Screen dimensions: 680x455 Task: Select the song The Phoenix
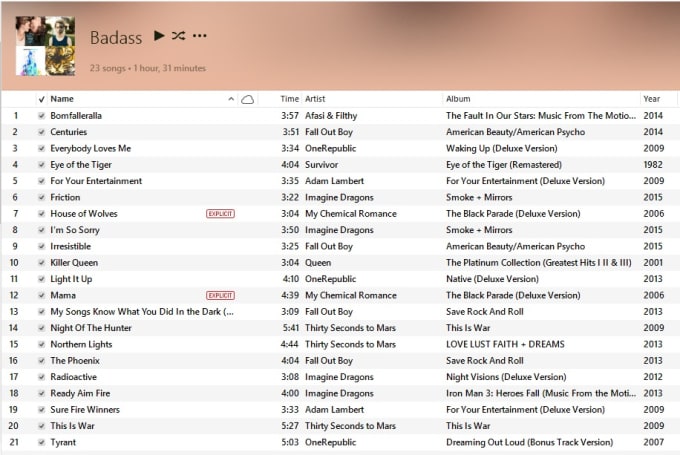click(75, 360)
